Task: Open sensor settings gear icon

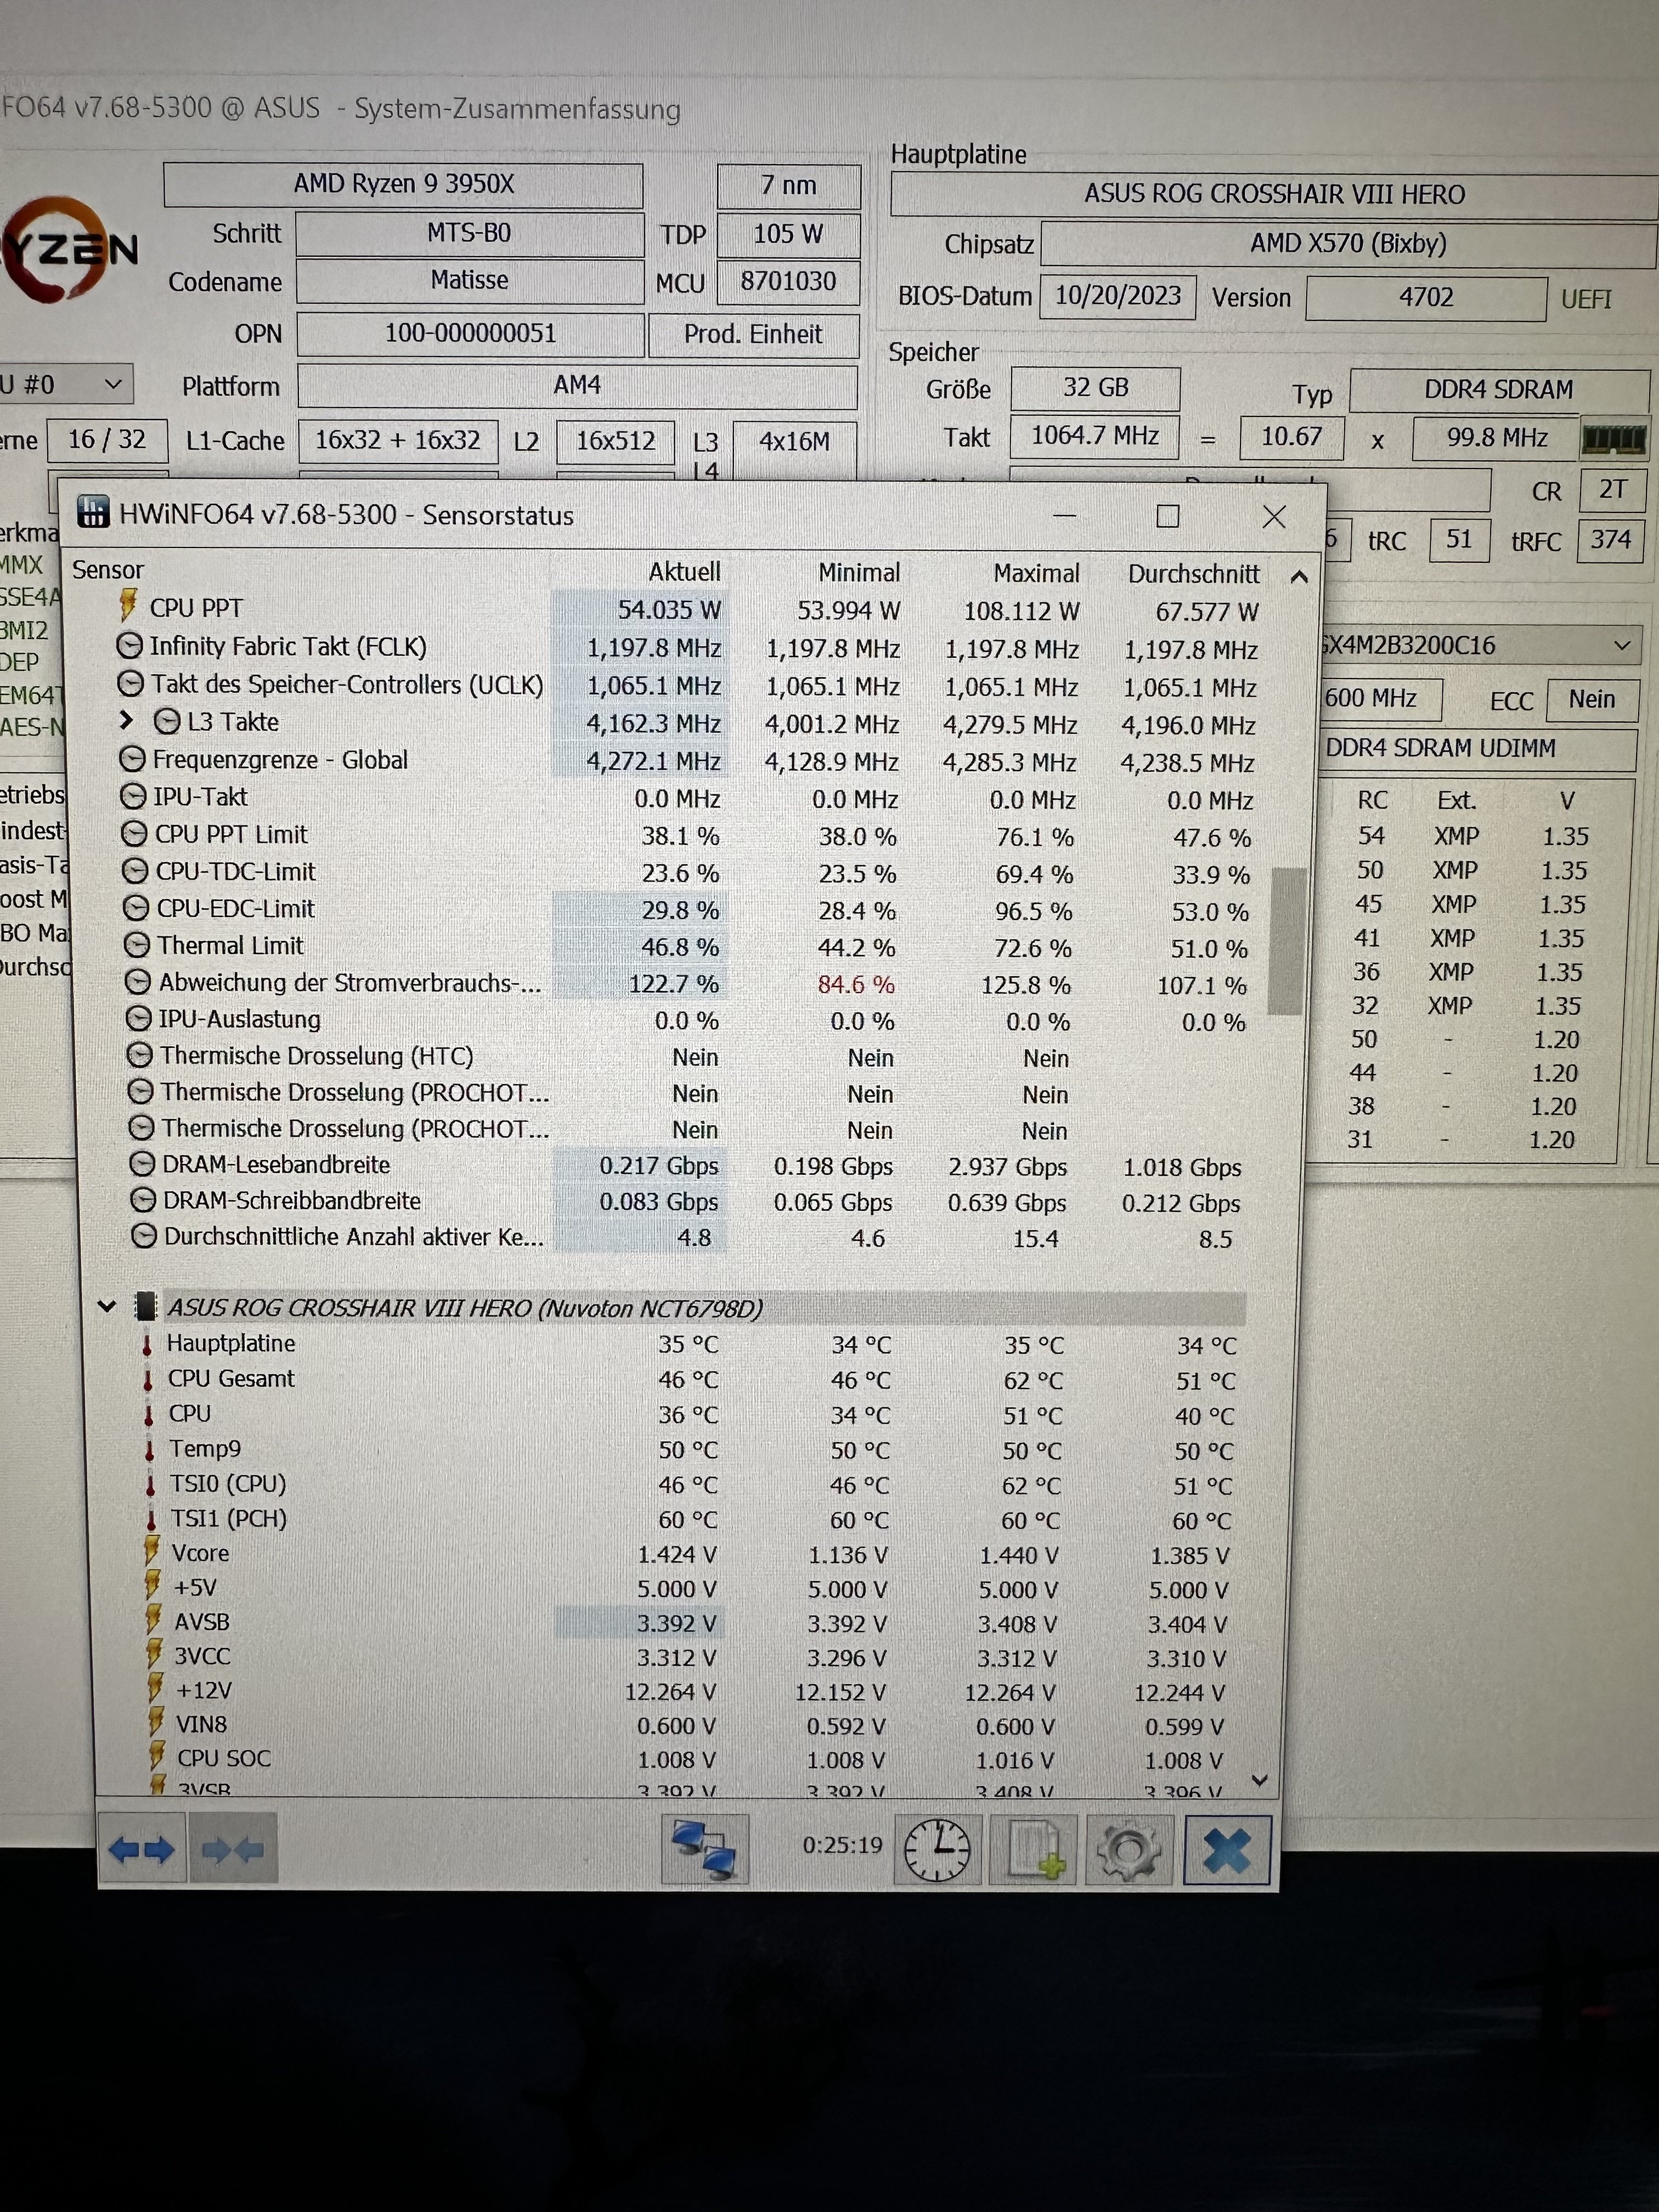Action: (x=1129, y=1850)
